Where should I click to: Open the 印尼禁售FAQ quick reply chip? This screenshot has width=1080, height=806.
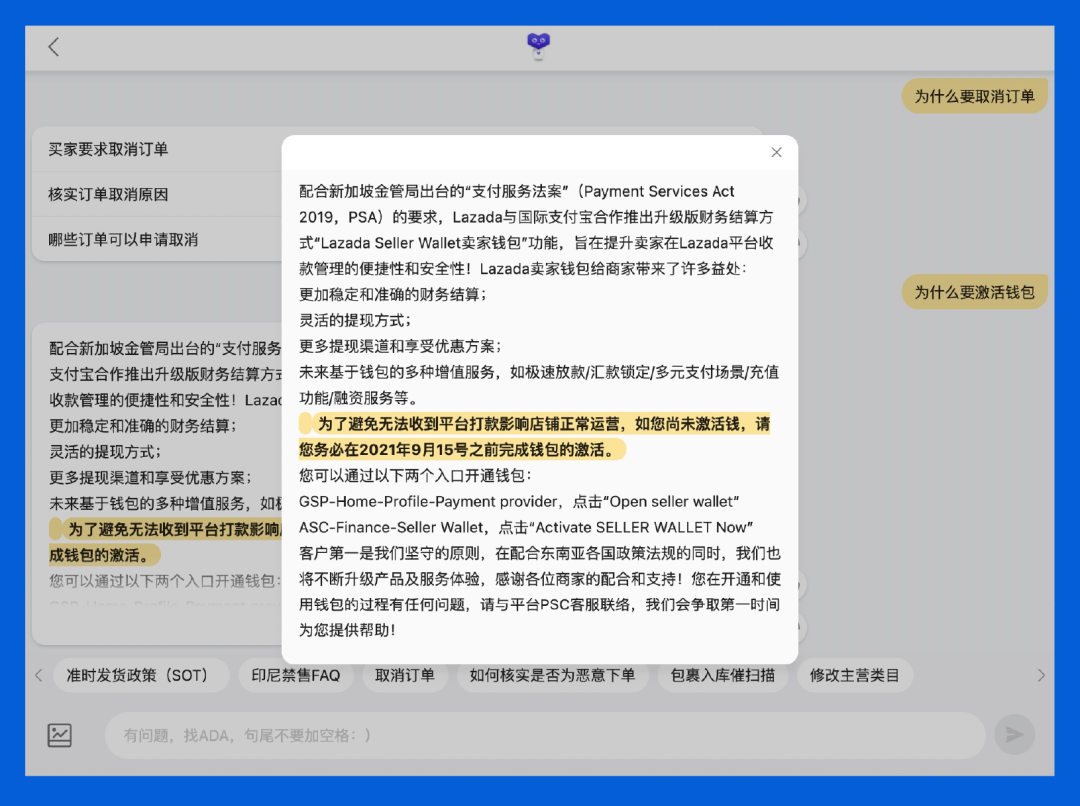pos(297,675)
